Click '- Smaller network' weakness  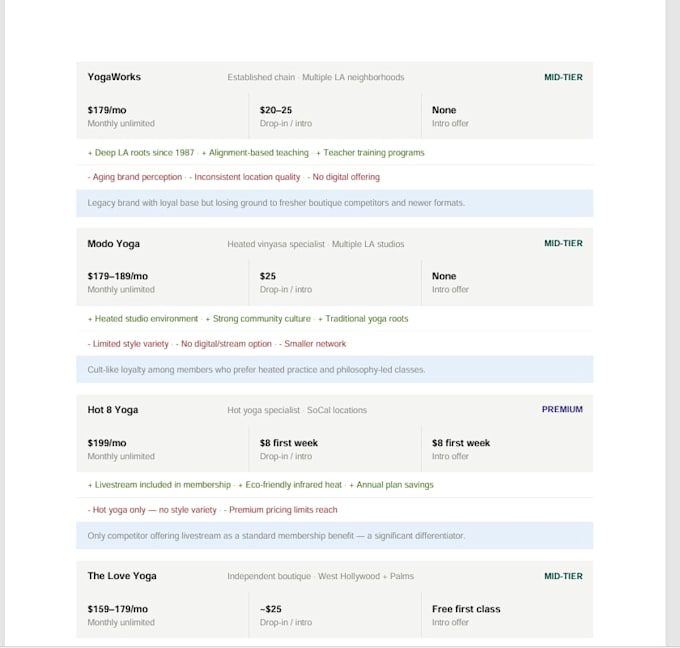coord(313,344)
